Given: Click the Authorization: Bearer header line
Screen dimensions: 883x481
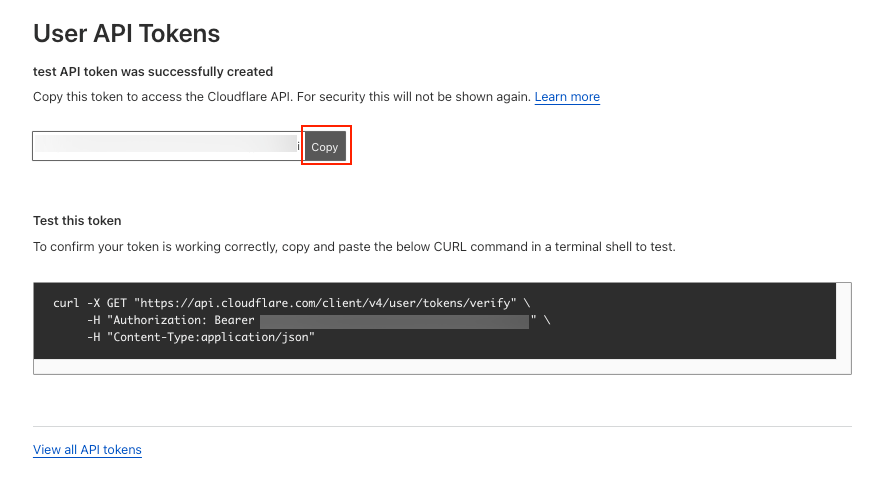Looking at the screenshot, I should [x=172, y=320].
